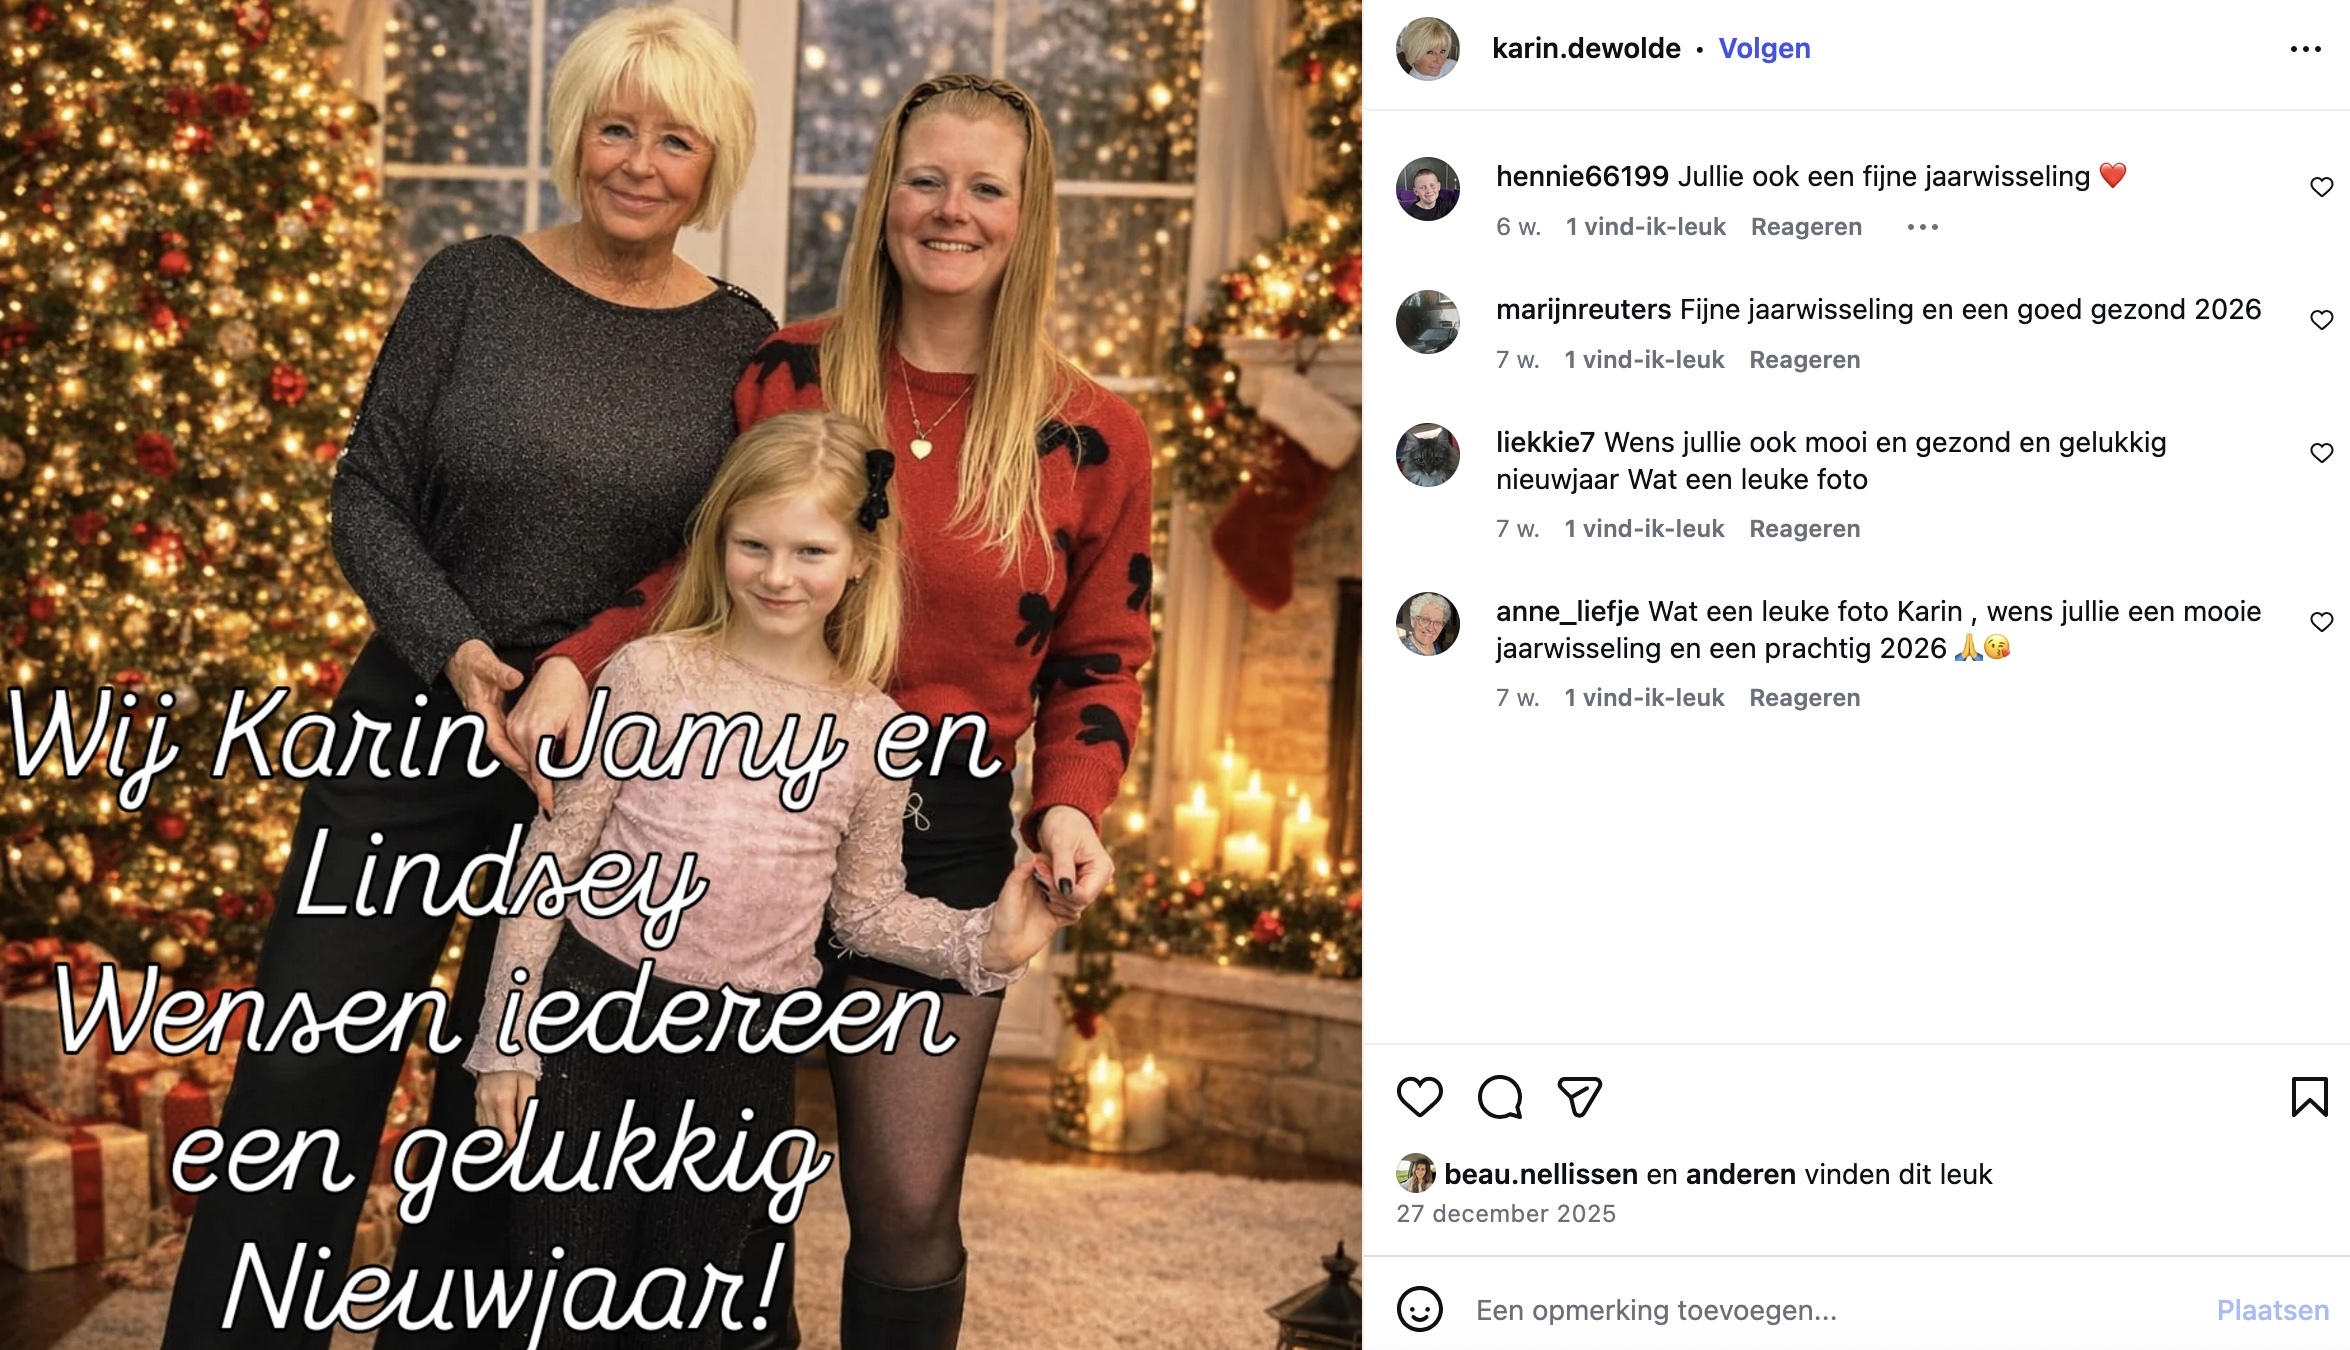Follow karin.dewolde via Volgen
The width and height of the screenshot is (2350, 1350).
point(1764,48)
